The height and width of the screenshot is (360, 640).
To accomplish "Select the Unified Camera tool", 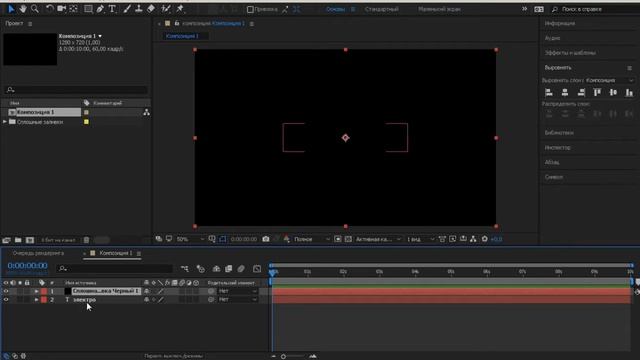I will [62, 9].
